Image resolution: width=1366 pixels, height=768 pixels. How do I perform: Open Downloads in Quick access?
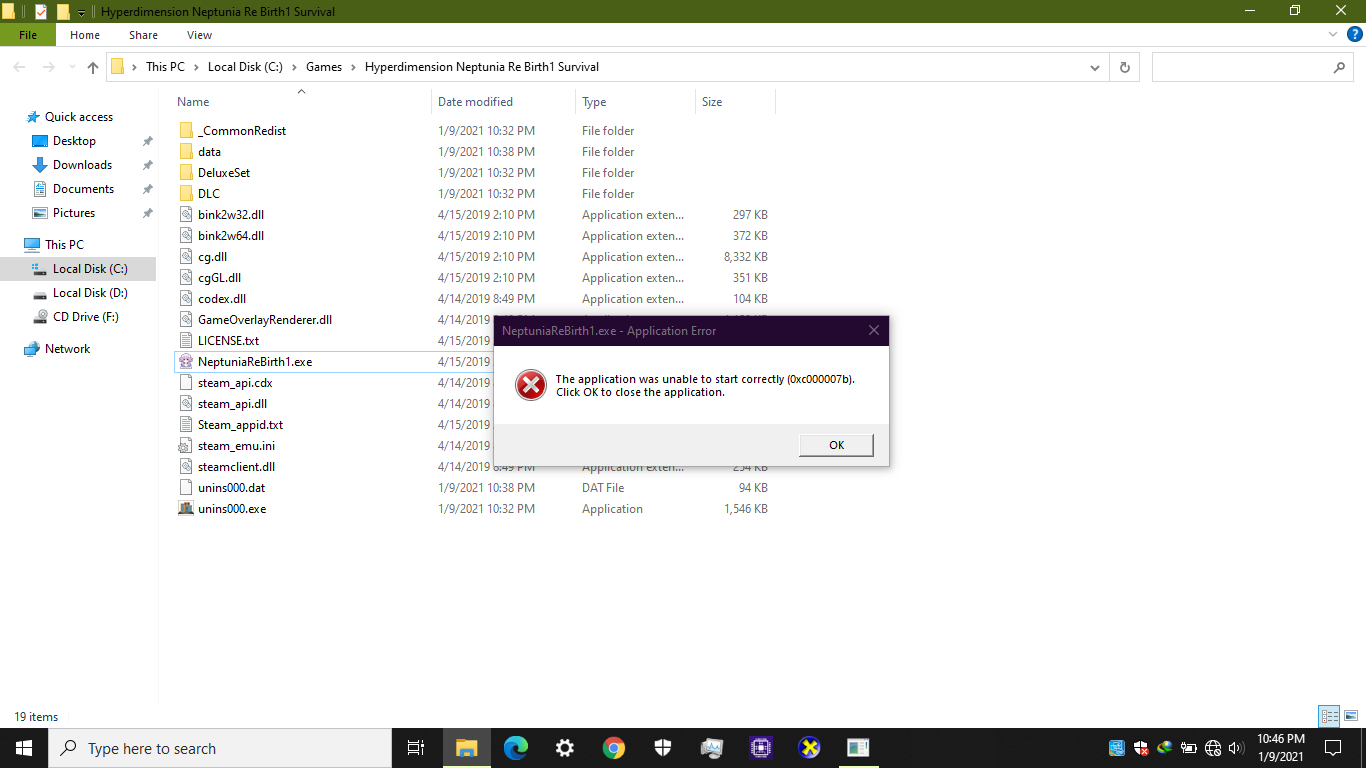(82, 165)
